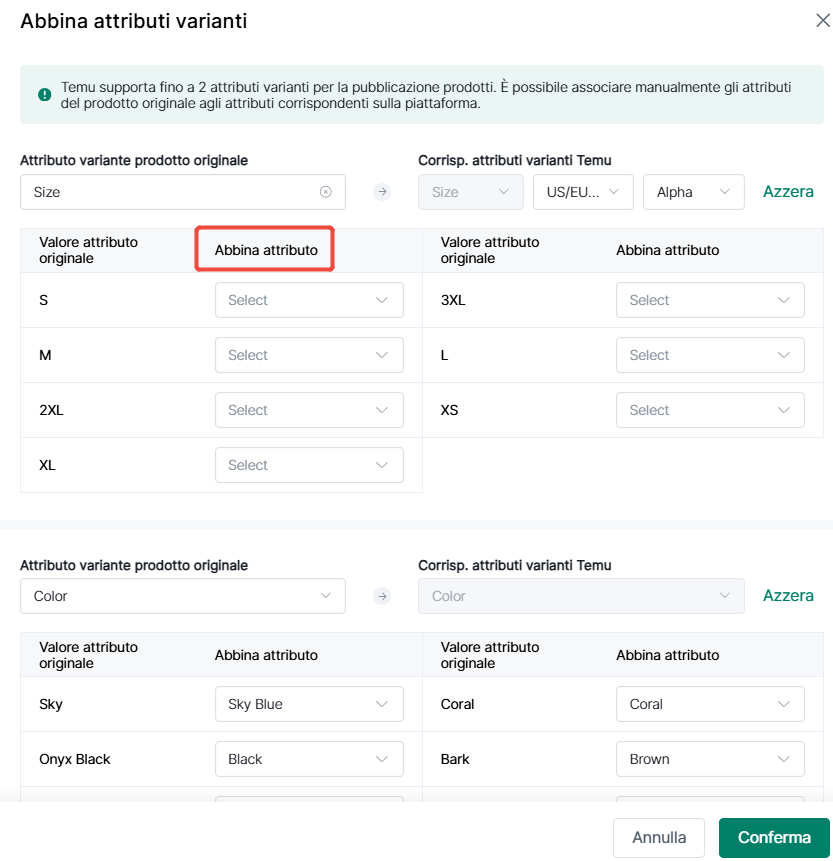833x861 pixels.
Task: Click the green info icon in banner
Action: (44, 94)
